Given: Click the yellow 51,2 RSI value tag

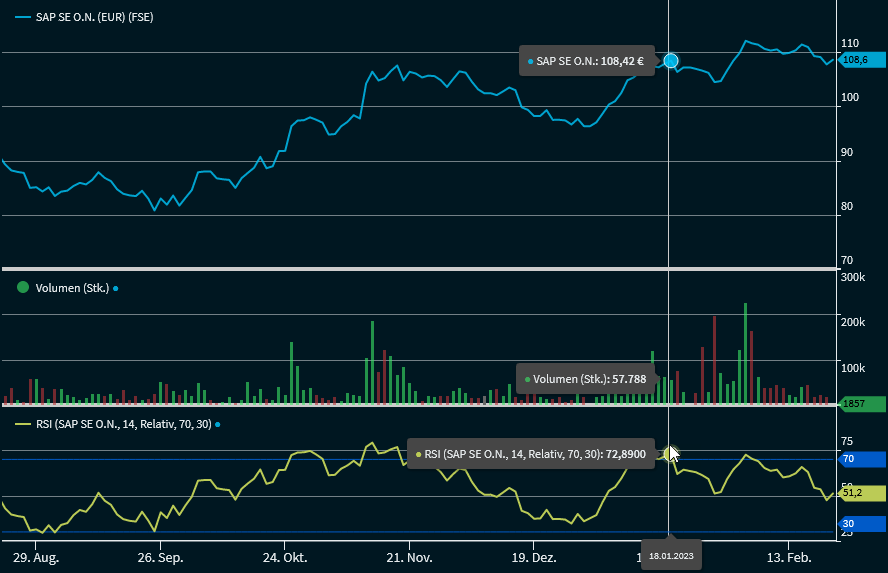Looking at the screenshot, I should pos(860,493).
